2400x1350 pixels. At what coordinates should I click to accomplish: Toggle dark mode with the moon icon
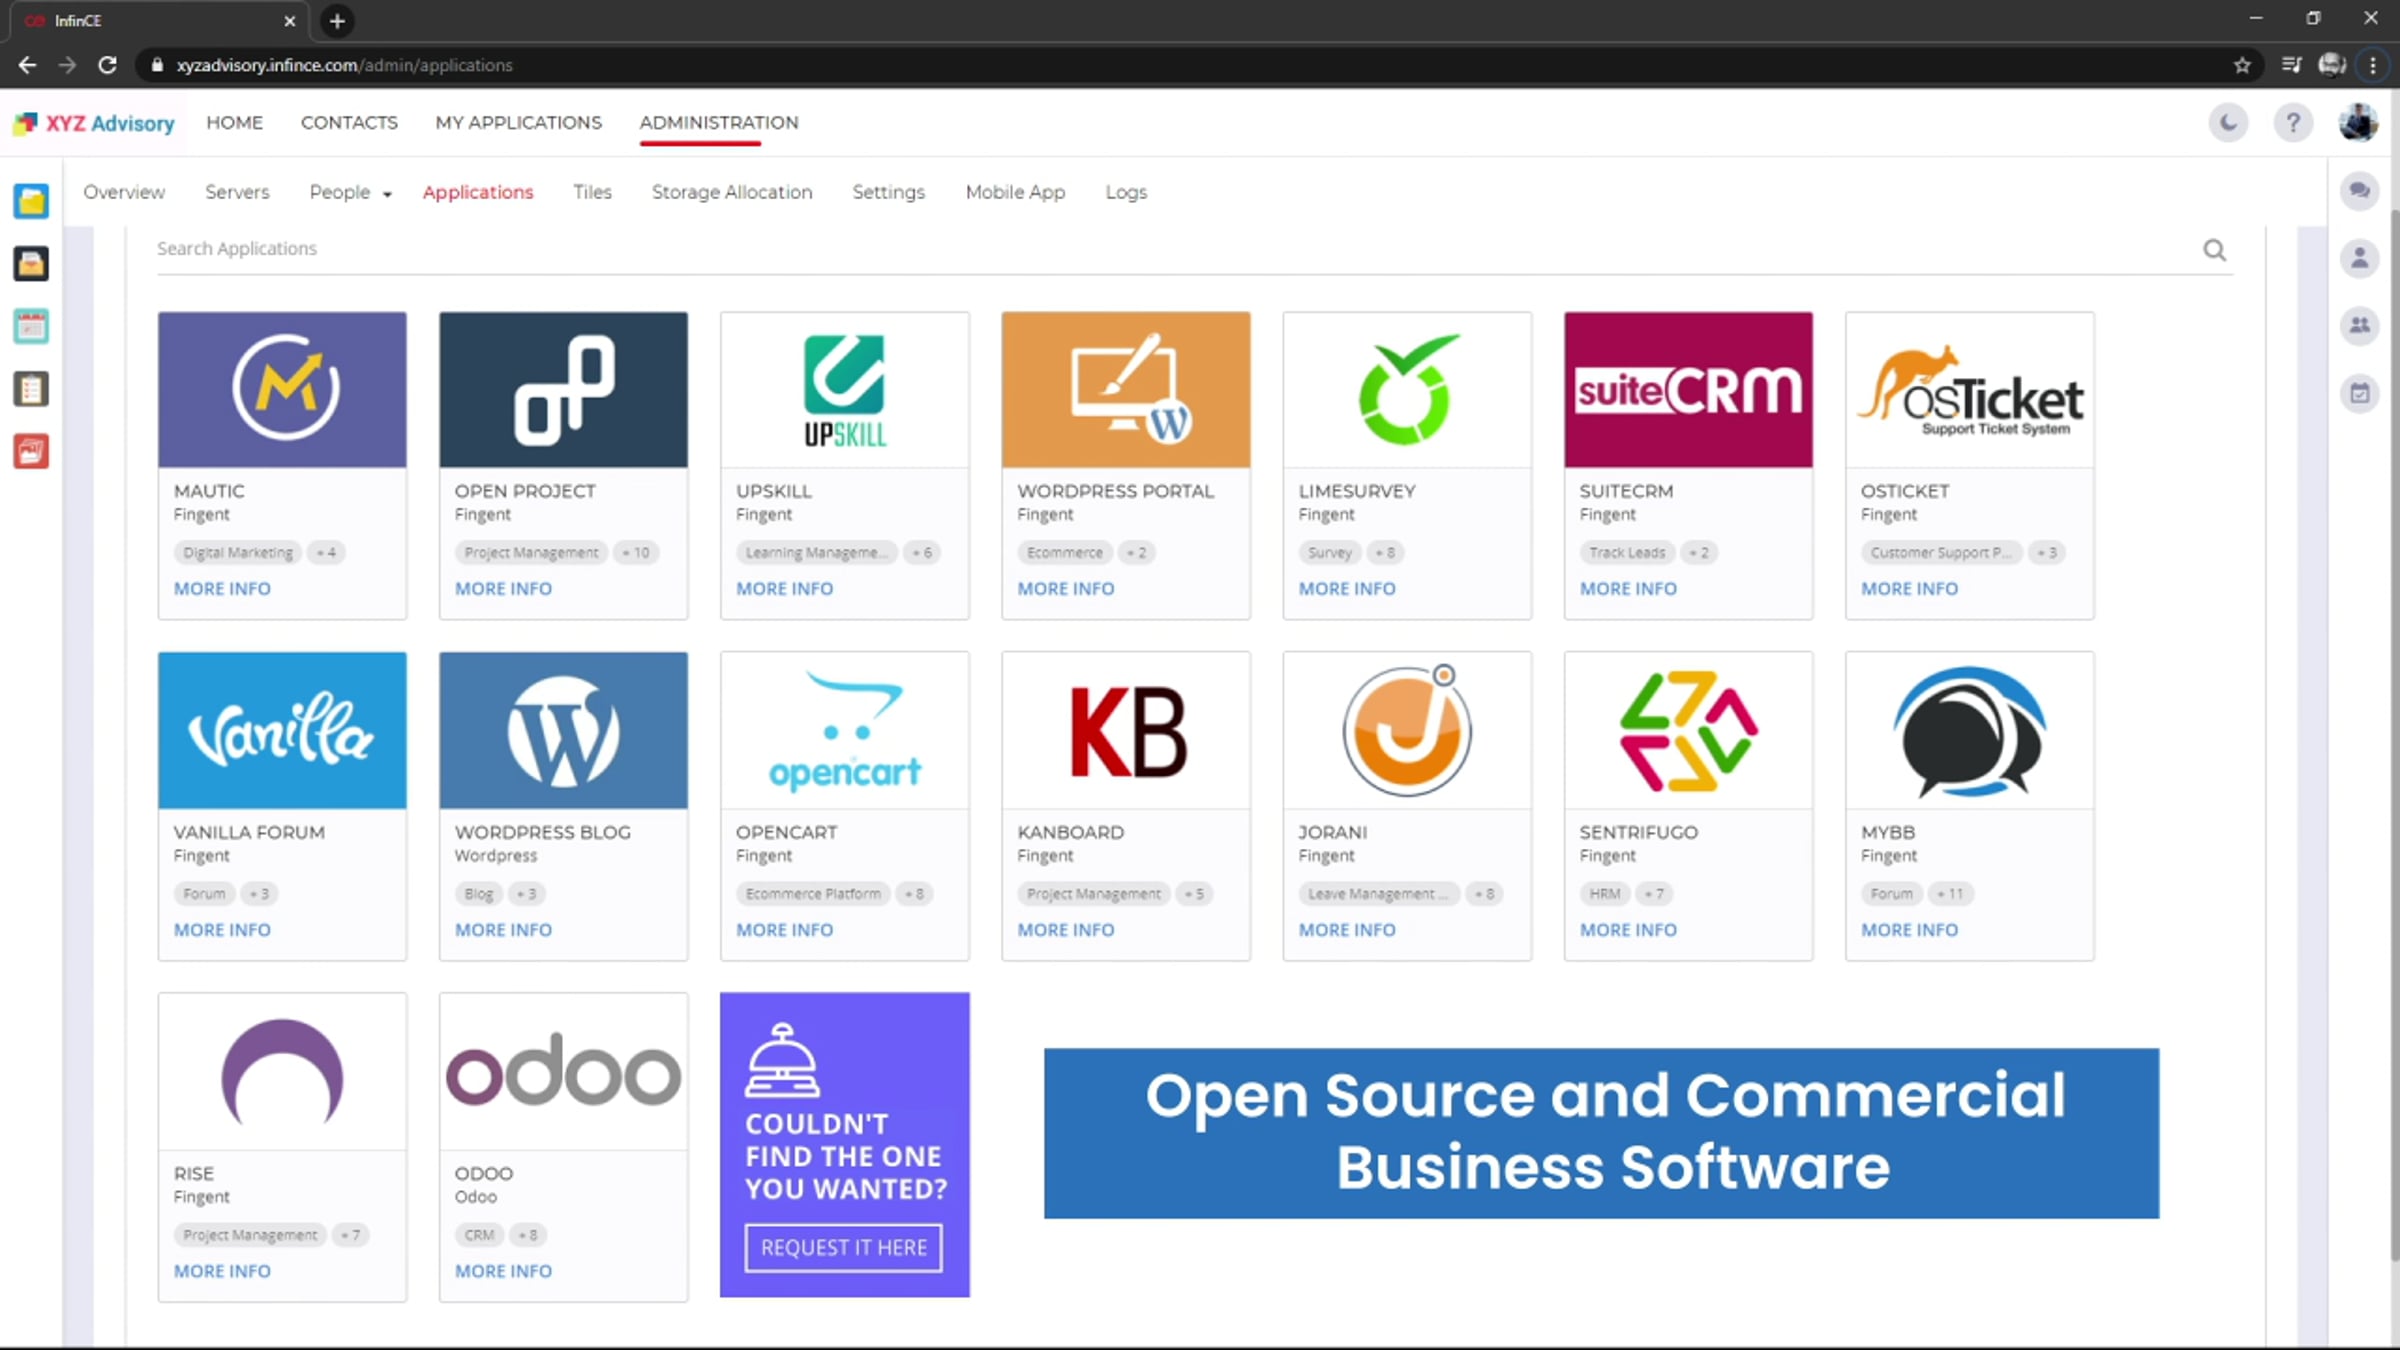(2229, 123)
